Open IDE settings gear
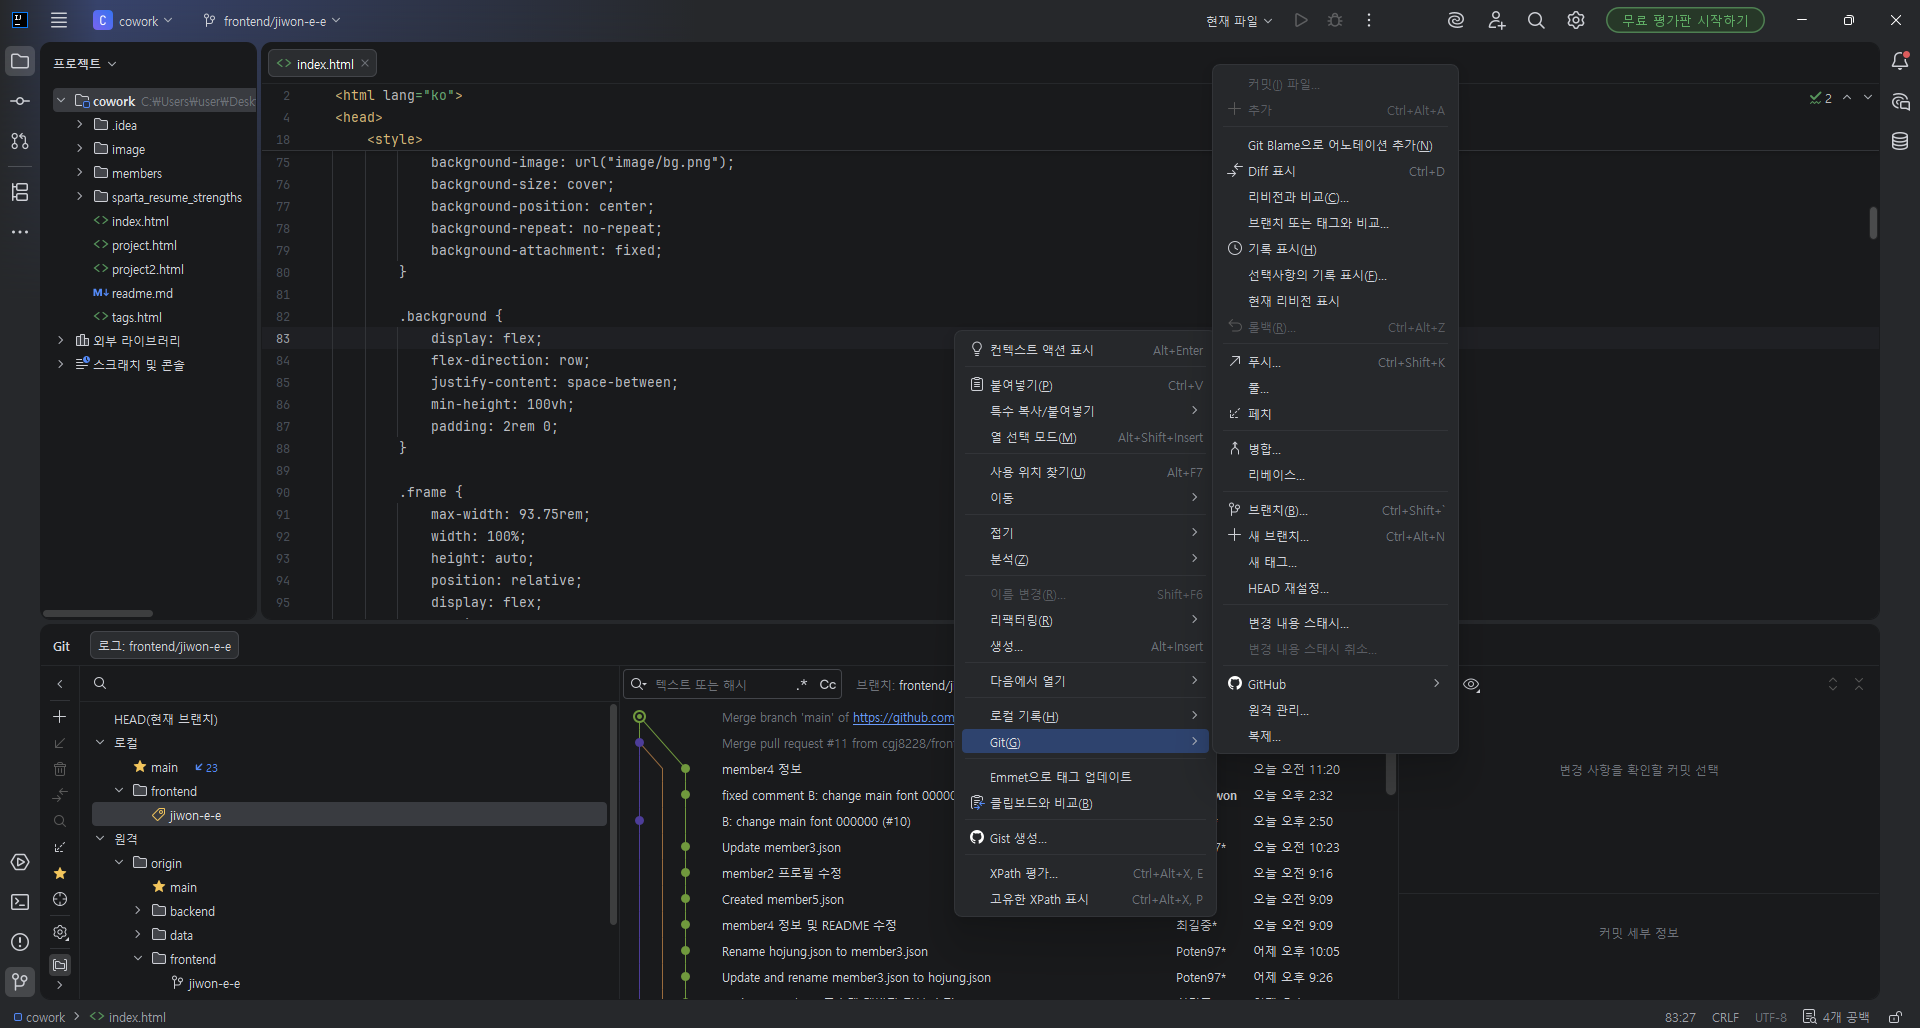1920x1028 pixels. pos(1576,20)
